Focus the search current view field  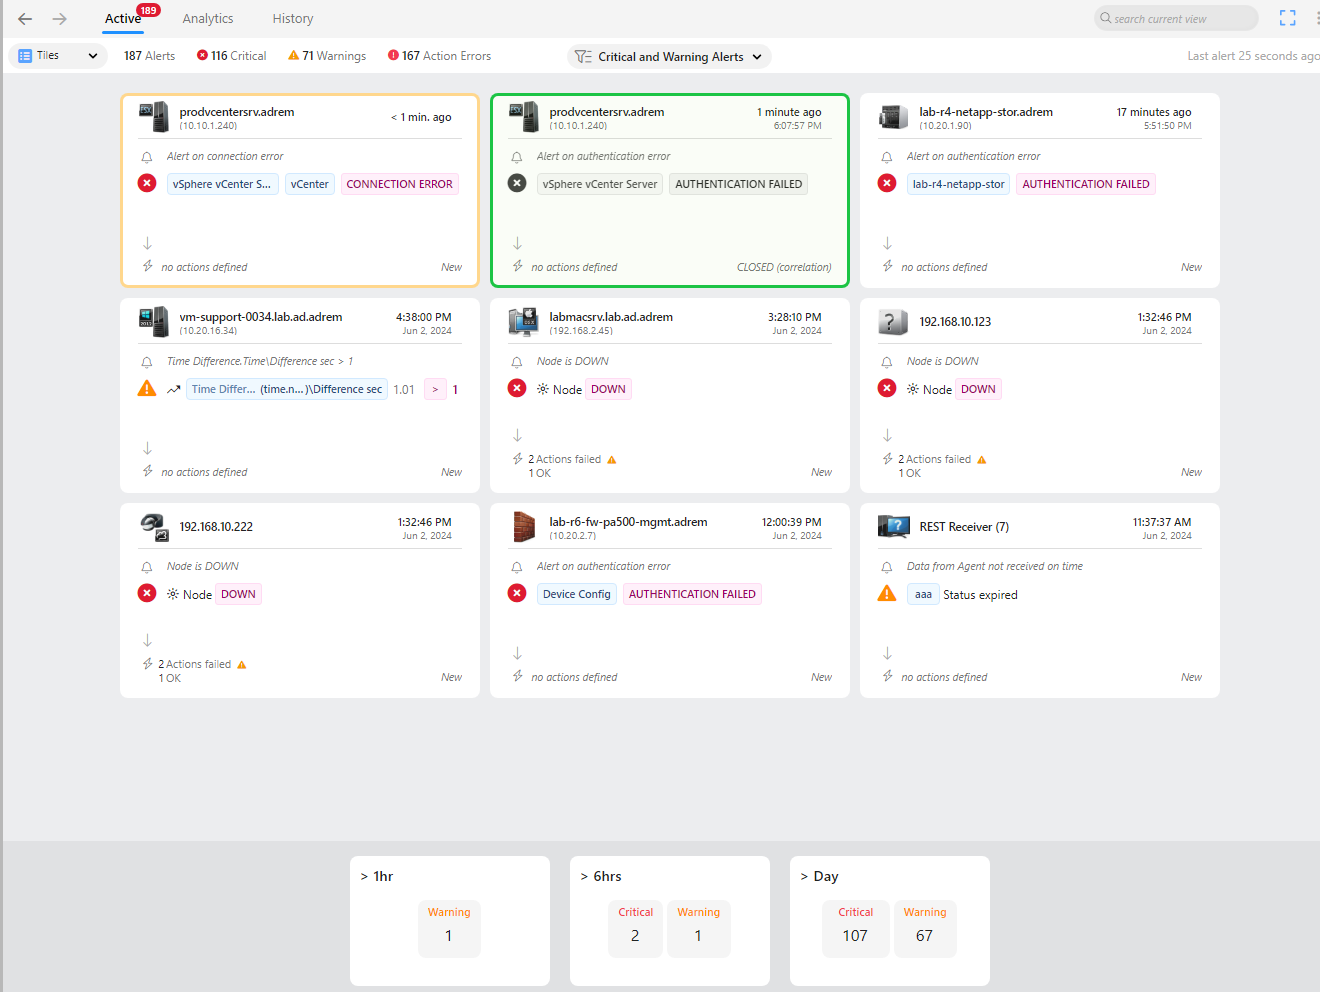(1176, 18)
